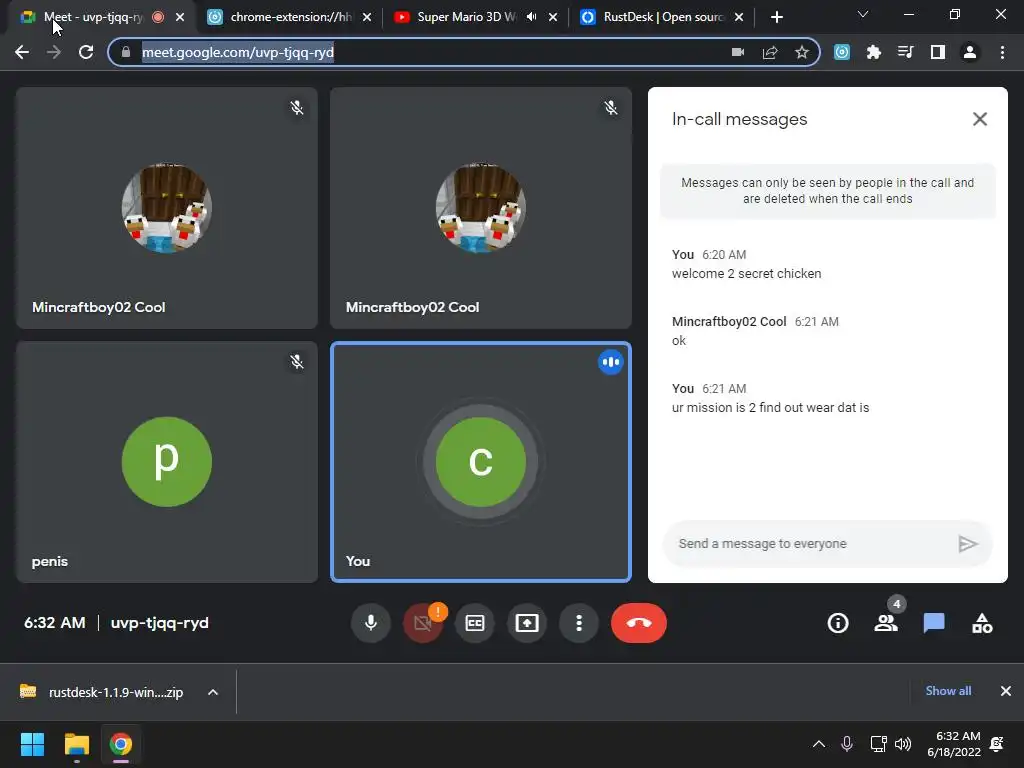Viewport: 1024px width, 768px height.
Task: Expand the rustdesk download options chevron
Action: click(213, 692)
